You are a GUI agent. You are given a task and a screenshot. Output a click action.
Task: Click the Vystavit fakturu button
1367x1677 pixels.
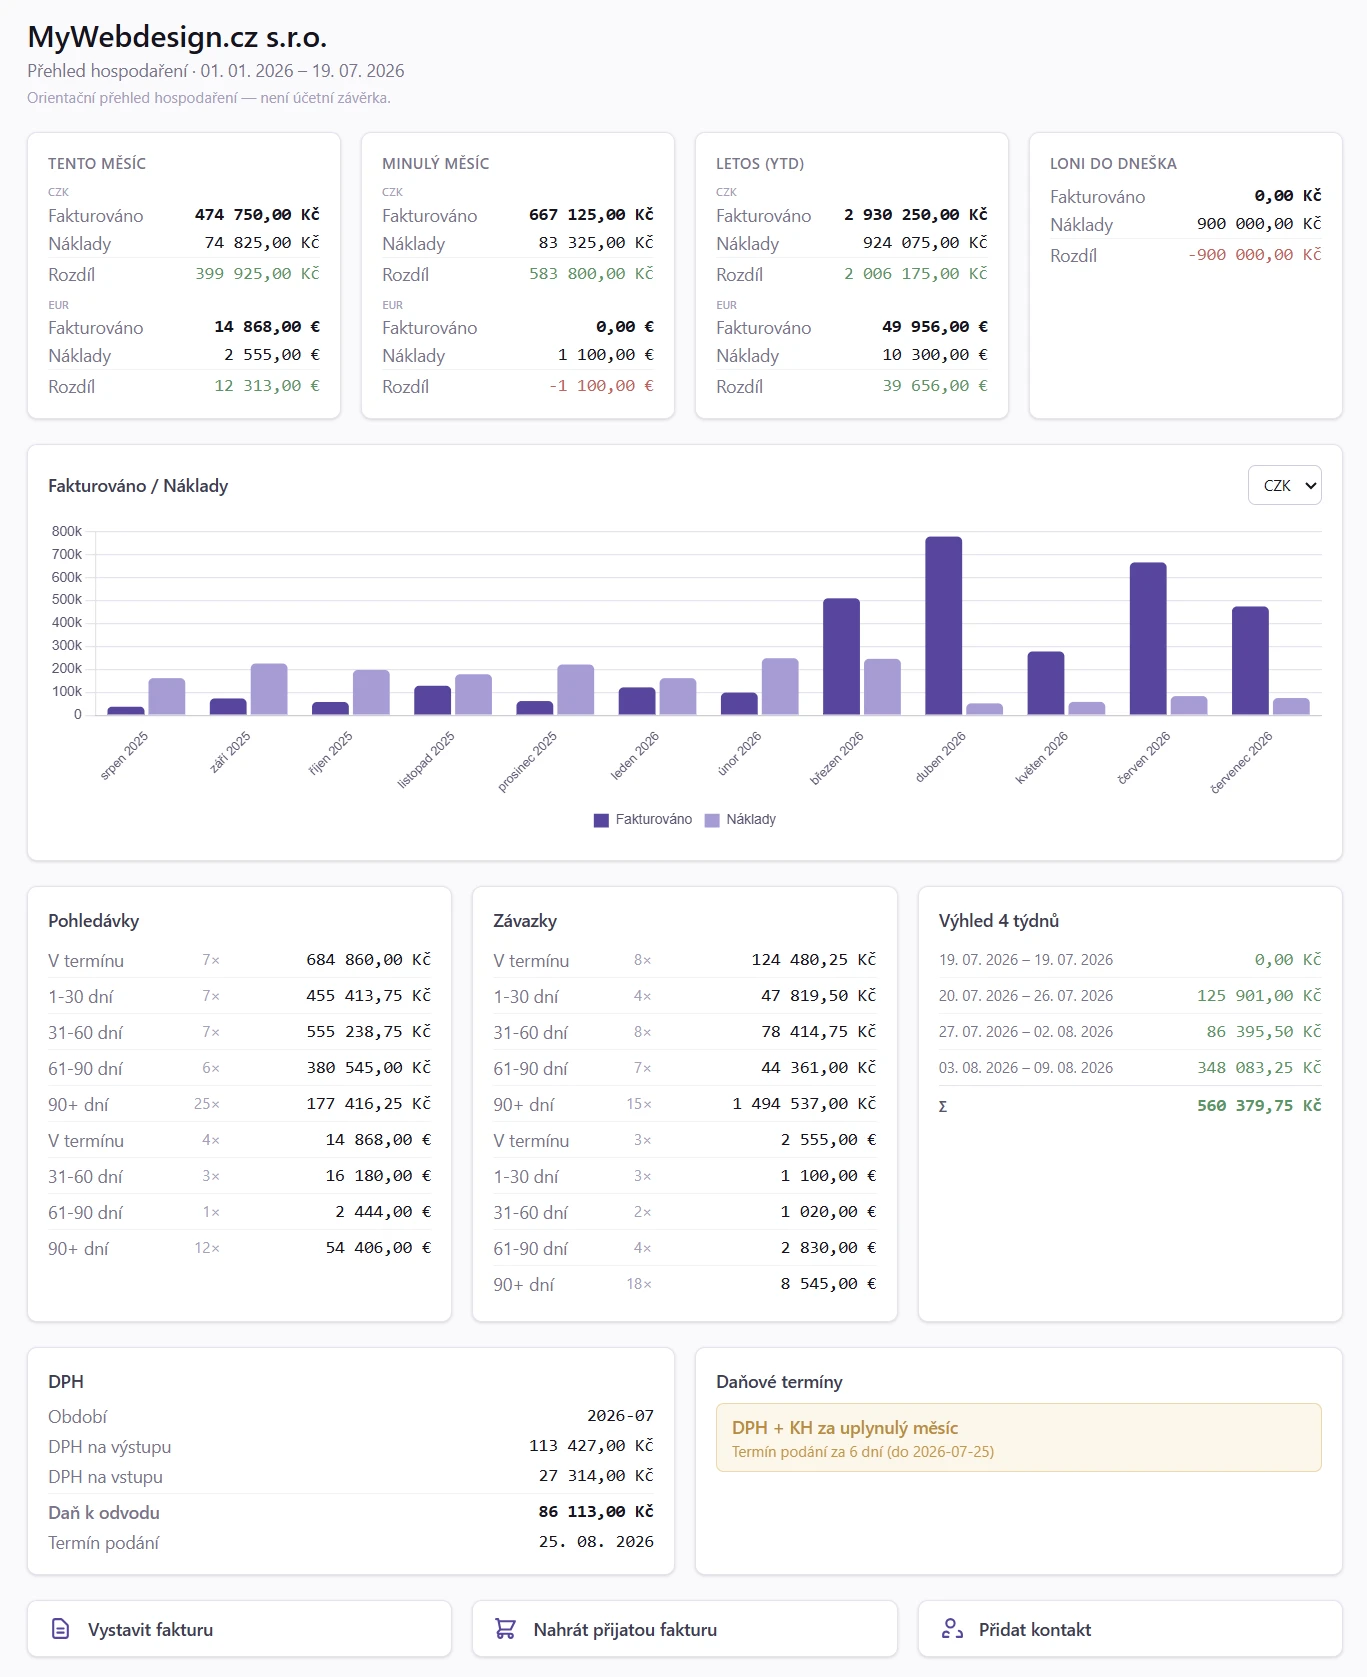[239, 1629]
